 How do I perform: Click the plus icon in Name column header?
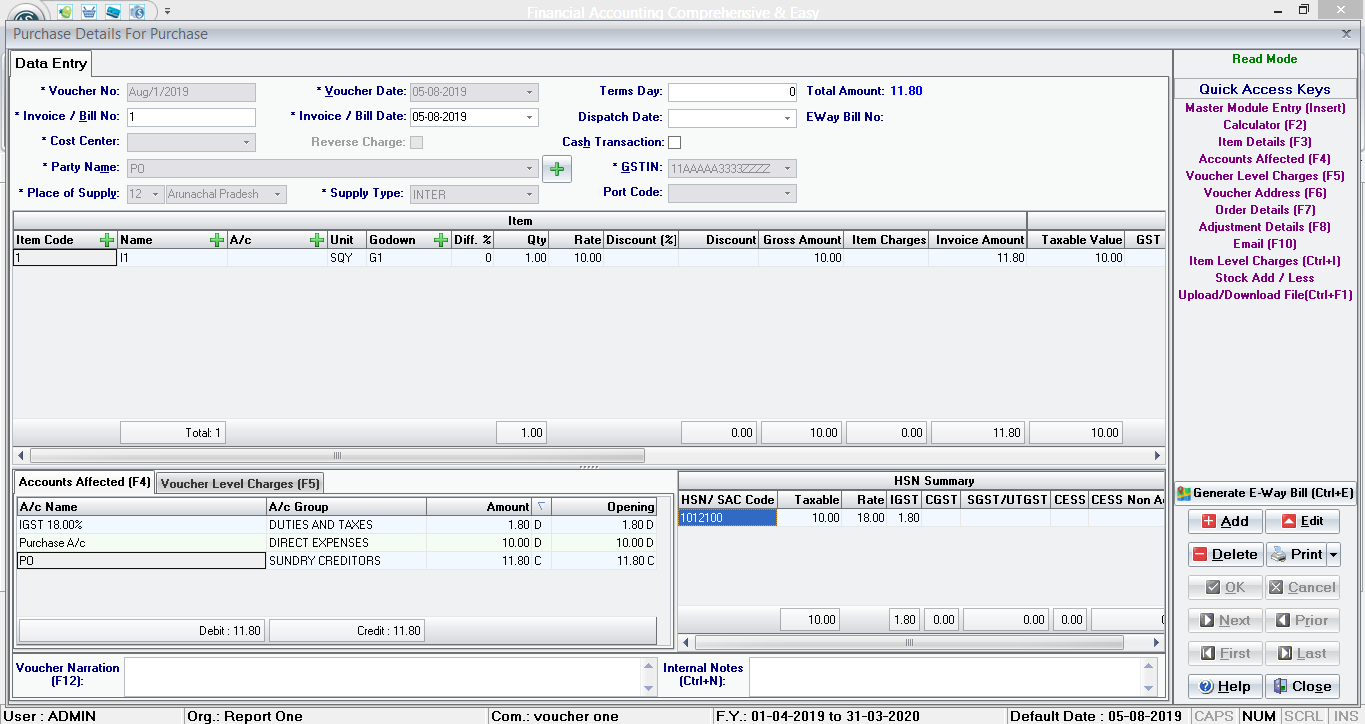pyautogui.click(x=217, y=240)
